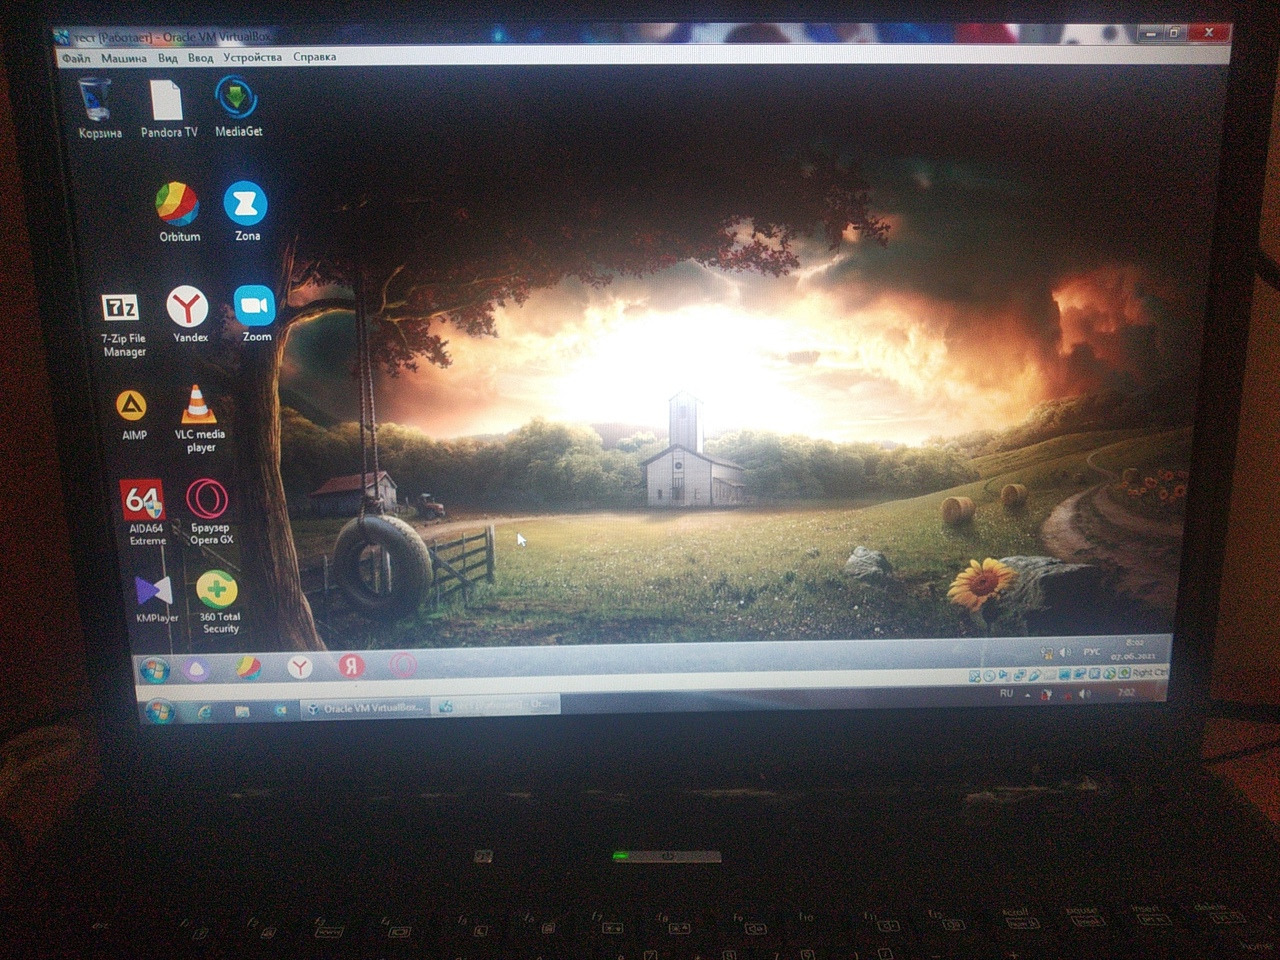The width and height of the screenshot is (1280, 960).
Task: Click the guest tray network icon
Action: (x=1047, y=653)
